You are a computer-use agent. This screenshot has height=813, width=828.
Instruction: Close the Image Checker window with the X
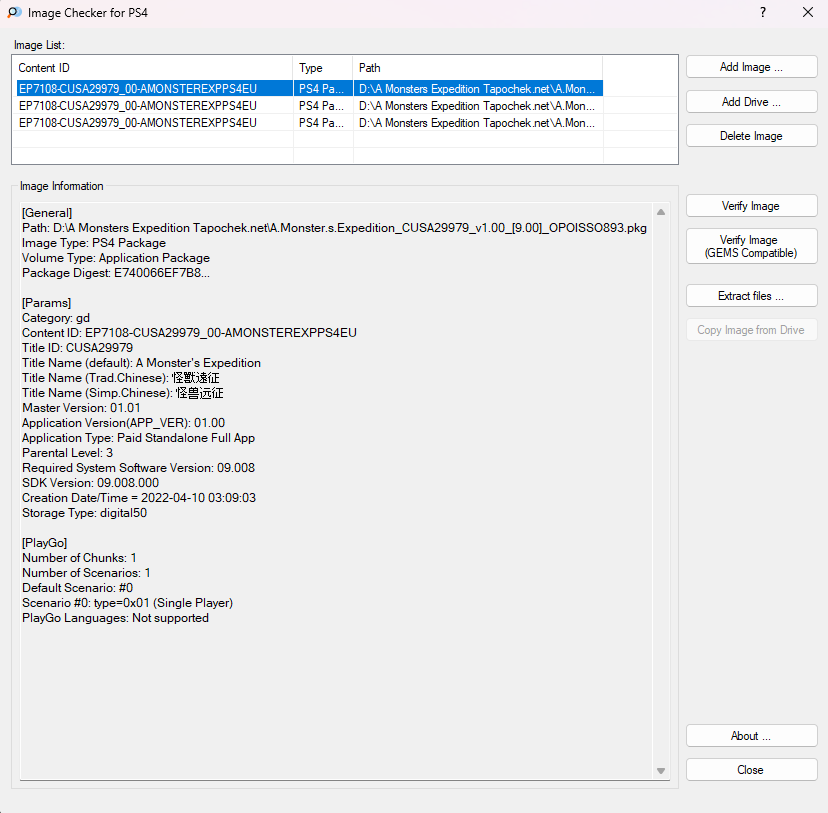[807, 12]
